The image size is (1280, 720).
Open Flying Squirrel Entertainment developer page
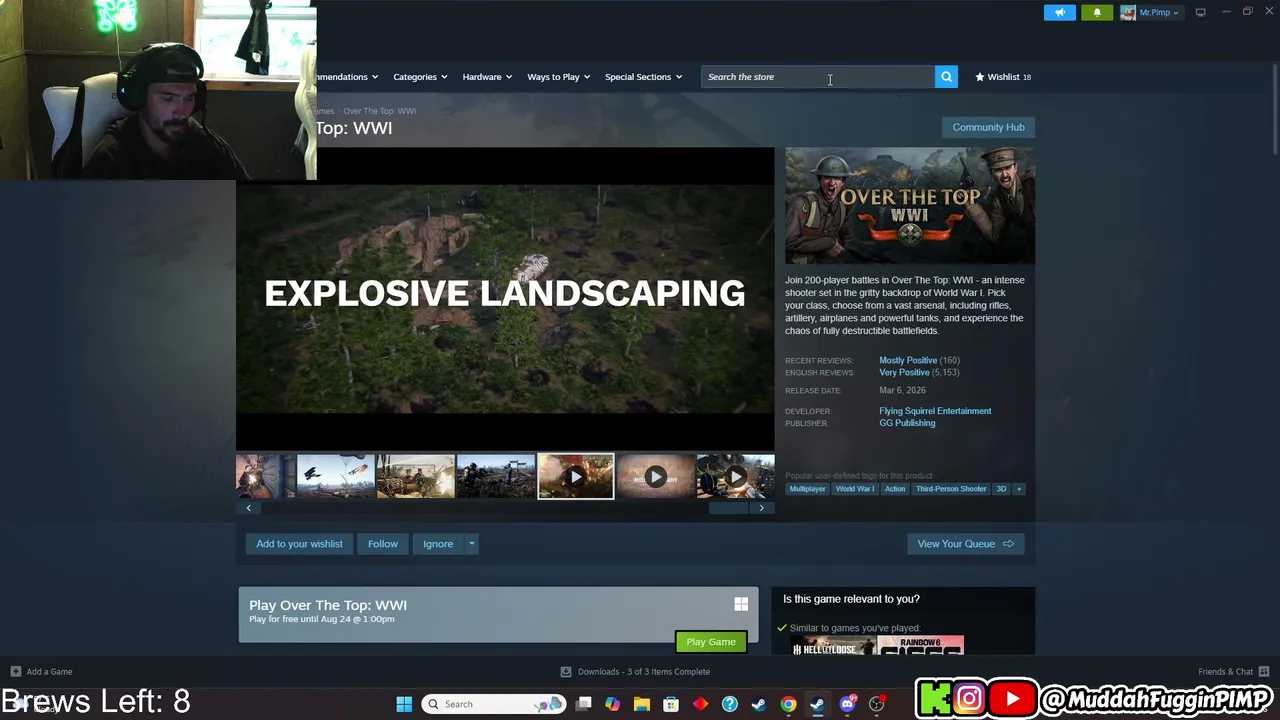coord(935,411)
